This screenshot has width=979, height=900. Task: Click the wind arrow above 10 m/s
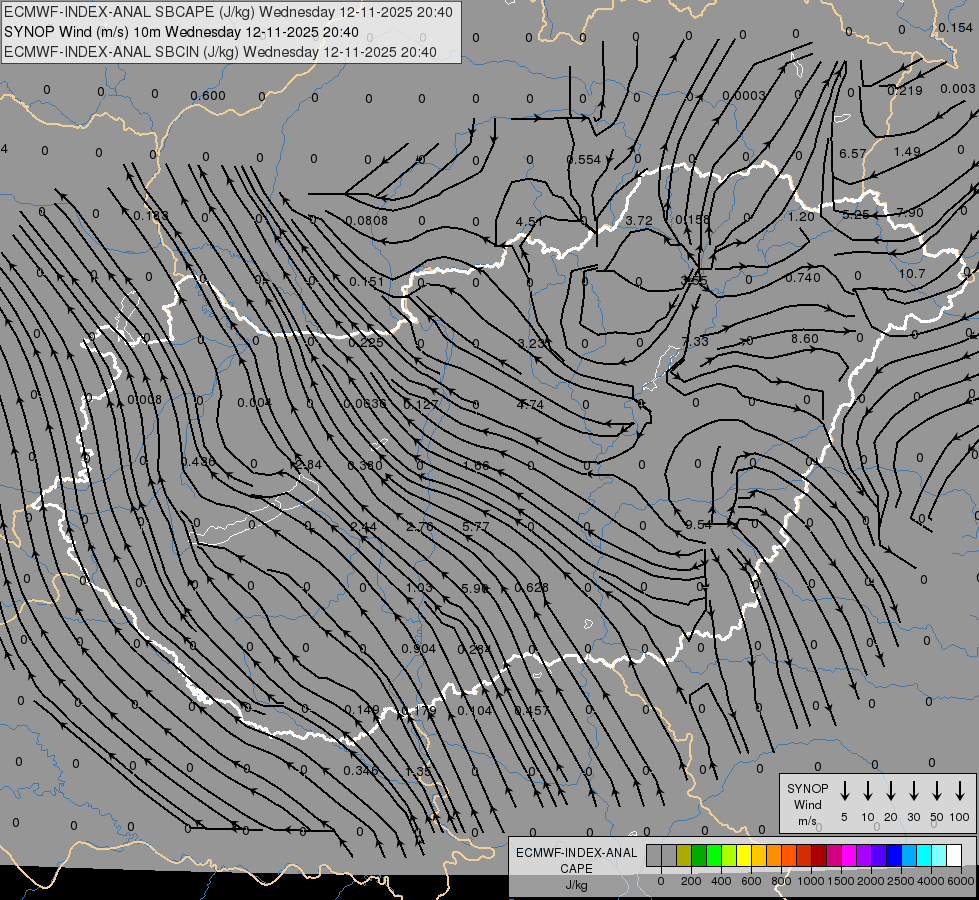pos(867,790)
